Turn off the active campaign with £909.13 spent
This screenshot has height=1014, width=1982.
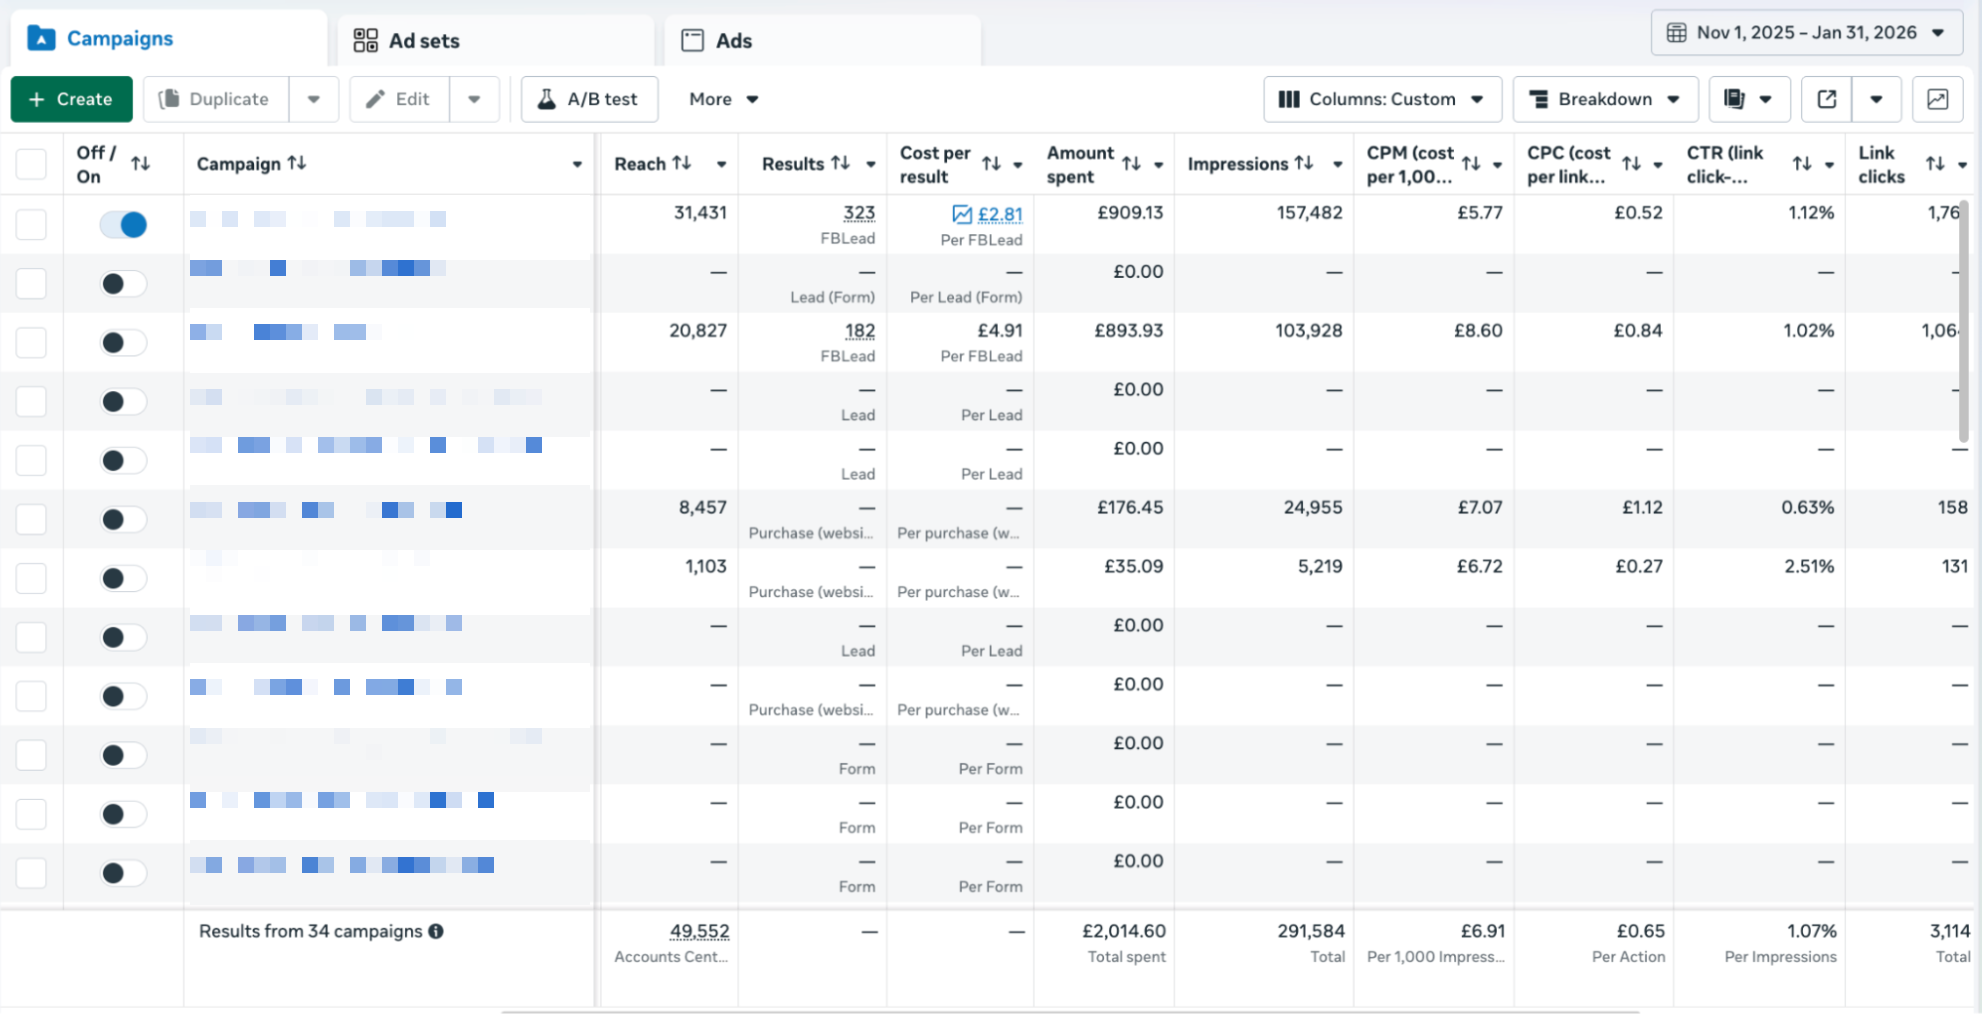click(x=123, y=225)
